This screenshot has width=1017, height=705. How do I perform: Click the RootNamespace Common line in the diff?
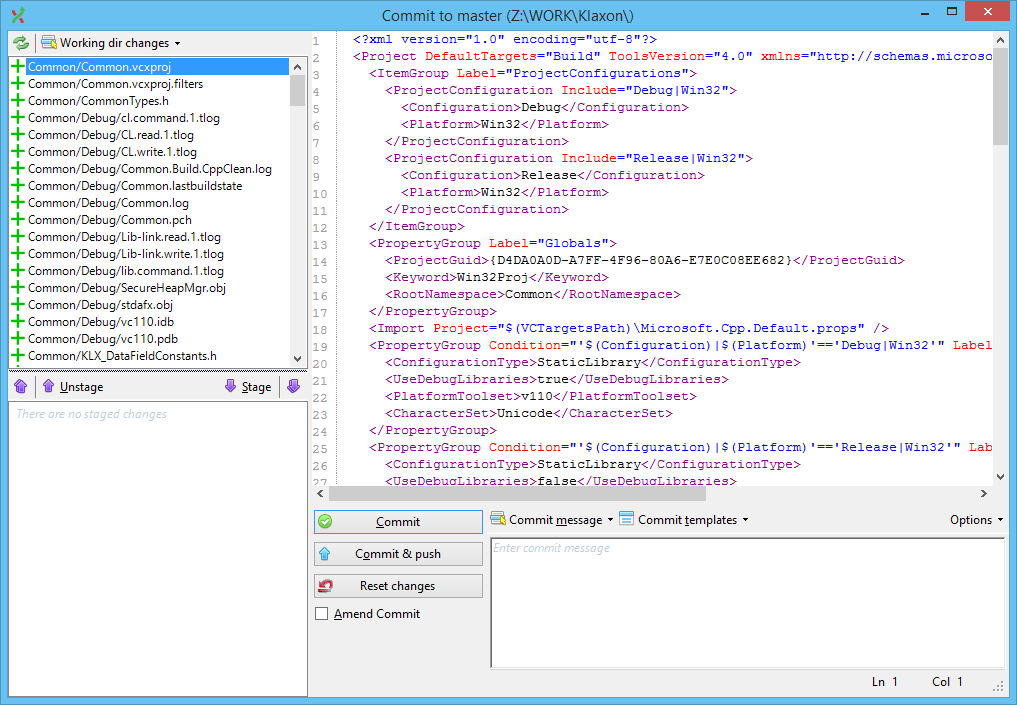click(533, 294)
